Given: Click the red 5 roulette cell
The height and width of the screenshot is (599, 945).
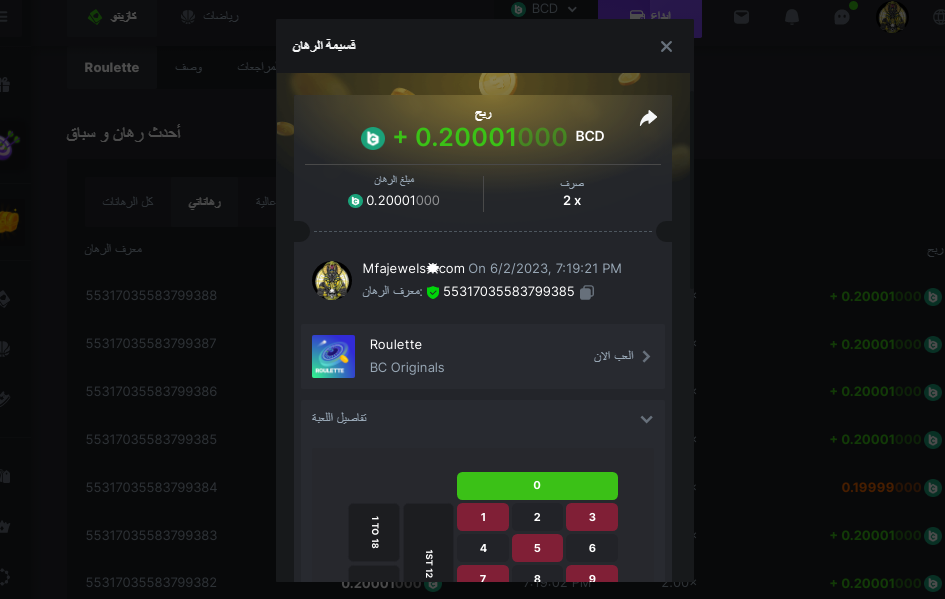Looking at the screenshot, I should [x=537, y=548].
